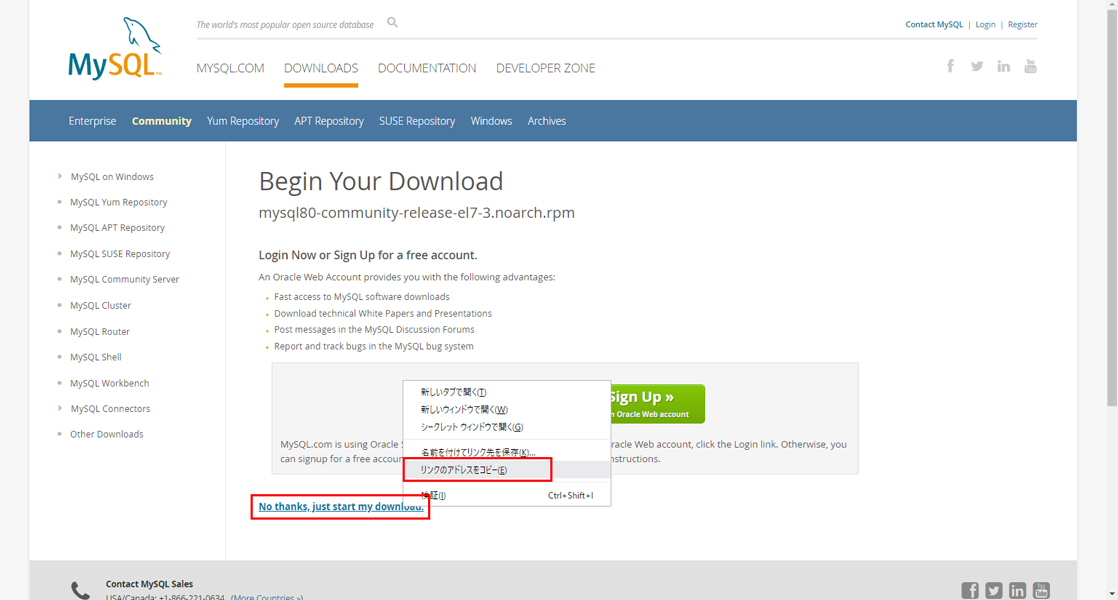
Task: Open MySQL Shell sidebar link
Action: tap(96, 357)
